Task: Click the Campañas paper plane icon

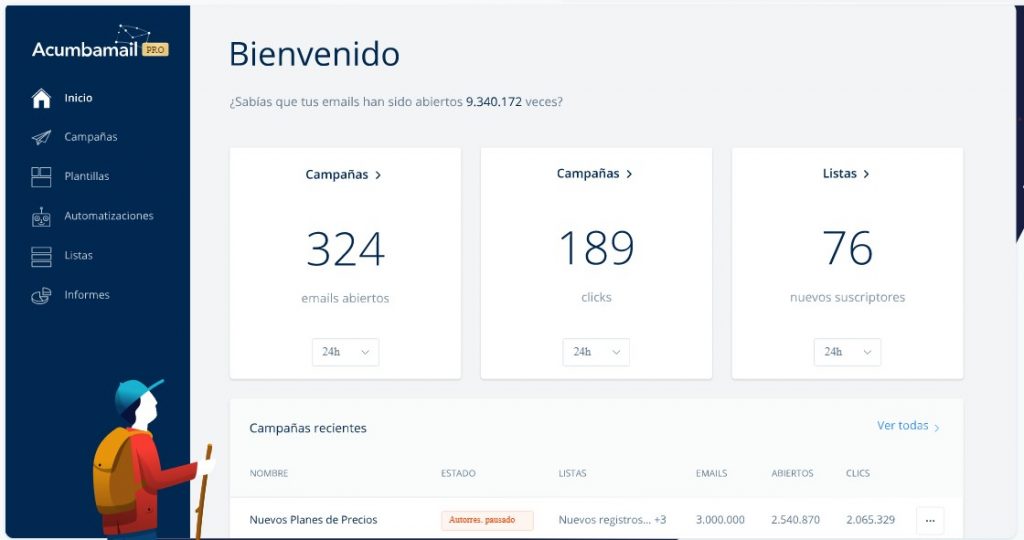Action: coord(41,137)
